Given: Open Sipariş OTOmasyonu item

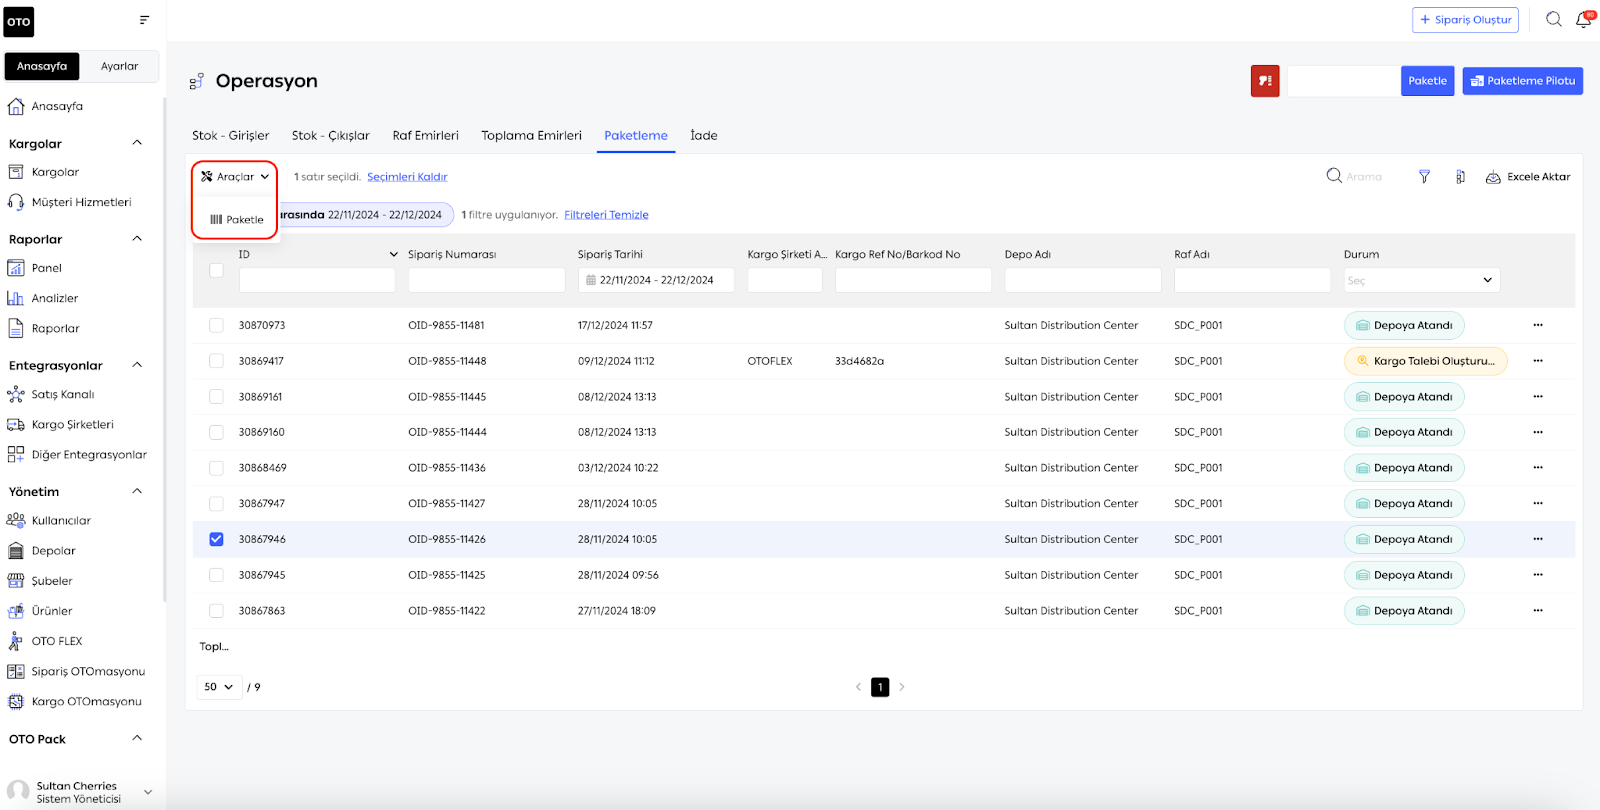Looking at the screenshot, I should coord(76,671).
